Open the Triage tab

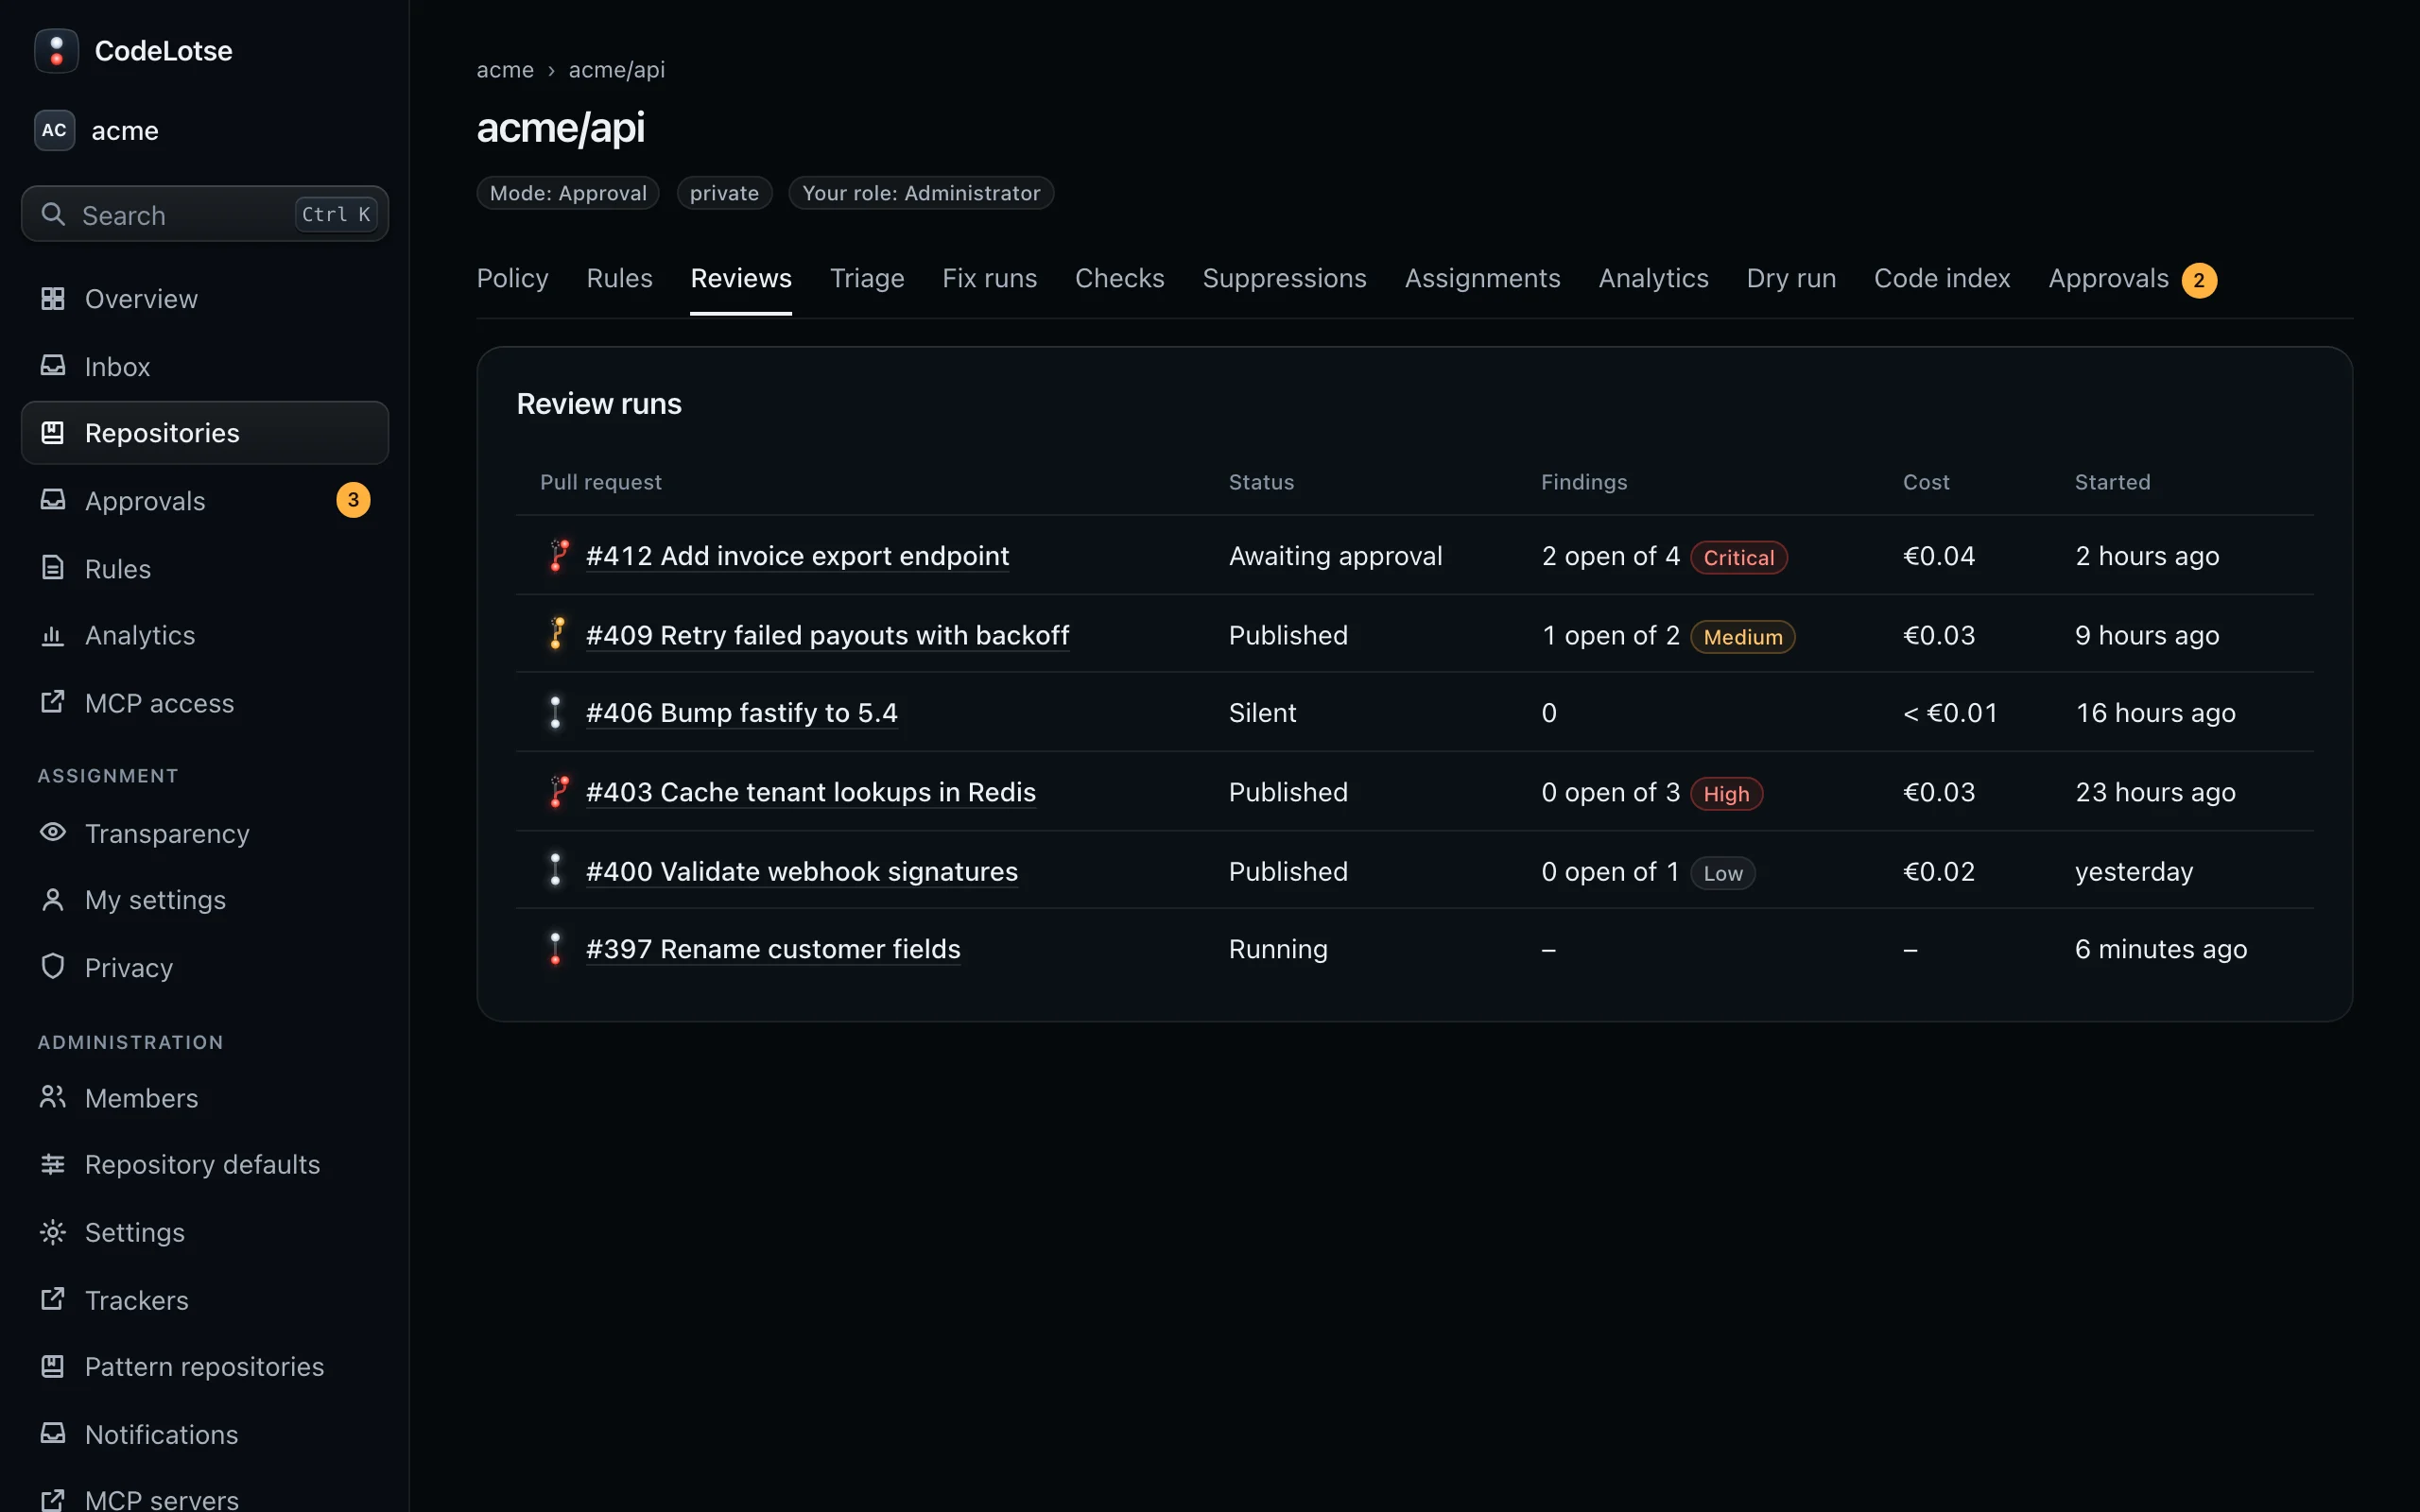pos(867,278)
